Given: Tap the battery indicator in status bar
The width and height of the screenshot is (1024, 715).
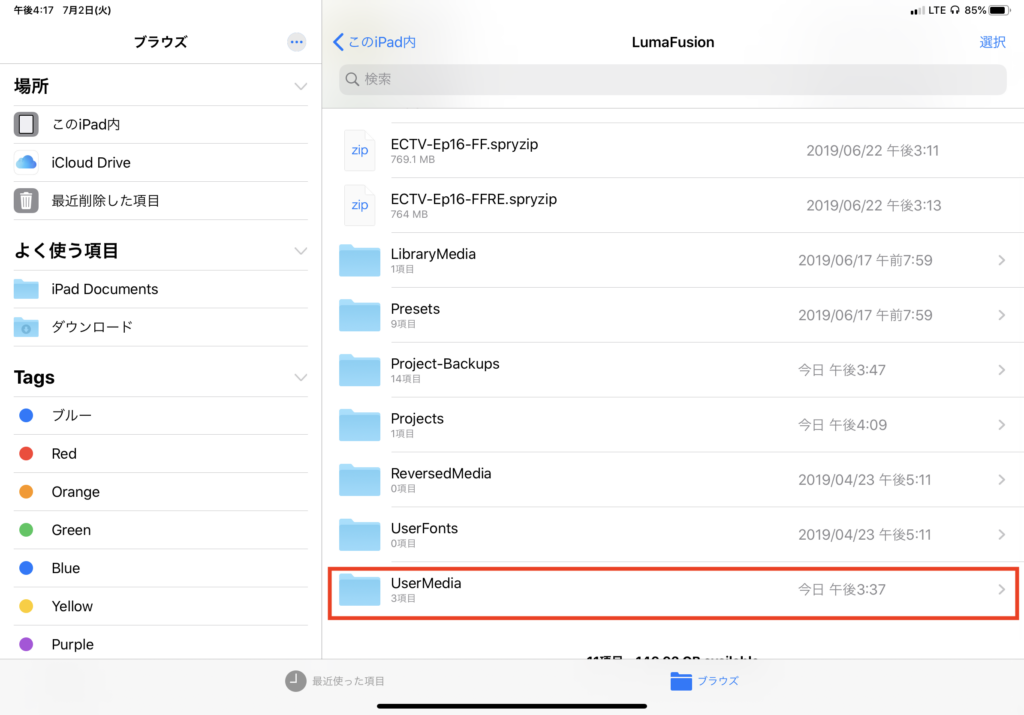Looking at the screenshot, I should pyautogui.click(x=999, y=10).
